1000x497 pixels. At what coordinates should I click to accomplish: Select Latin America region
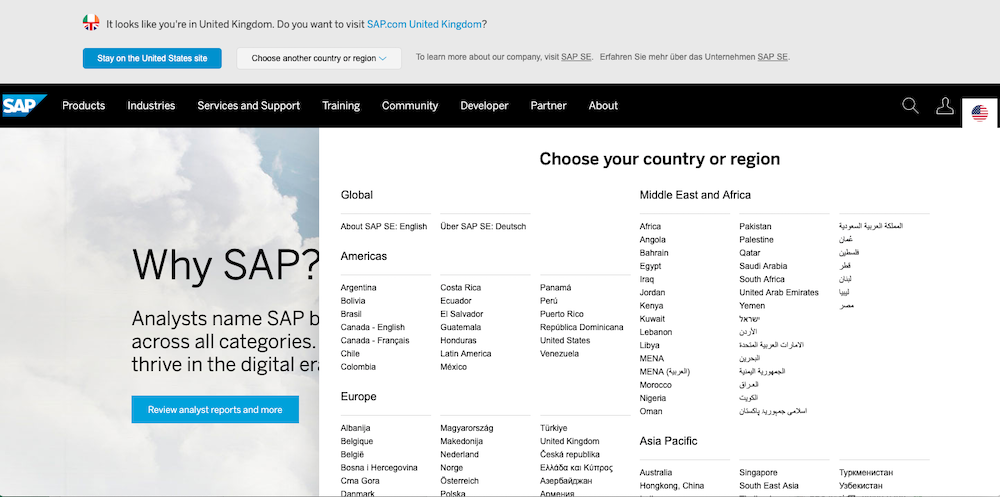[466, 353]
